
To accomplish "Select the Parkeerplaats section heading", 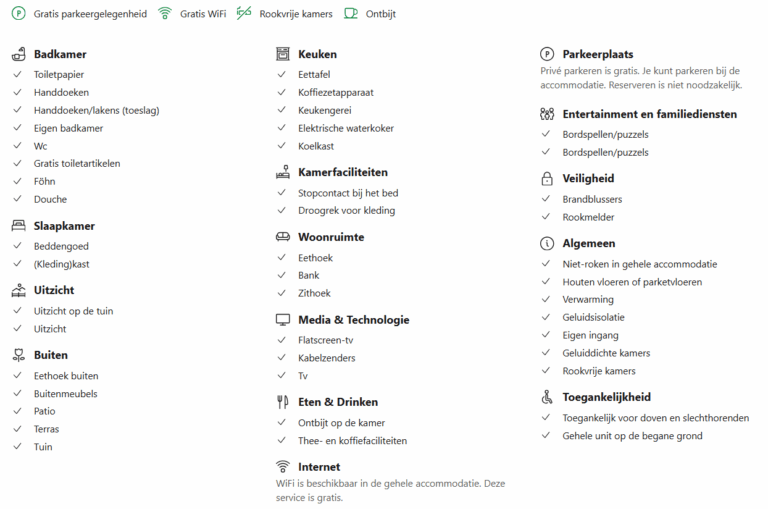I will click(598, 54).
